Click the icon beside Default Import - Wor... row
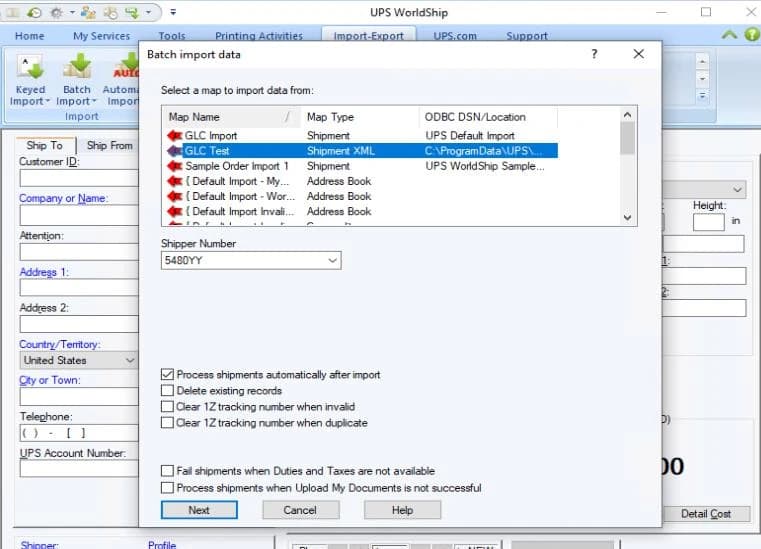The height and width of the screenshot is (549, 761). 174,196
